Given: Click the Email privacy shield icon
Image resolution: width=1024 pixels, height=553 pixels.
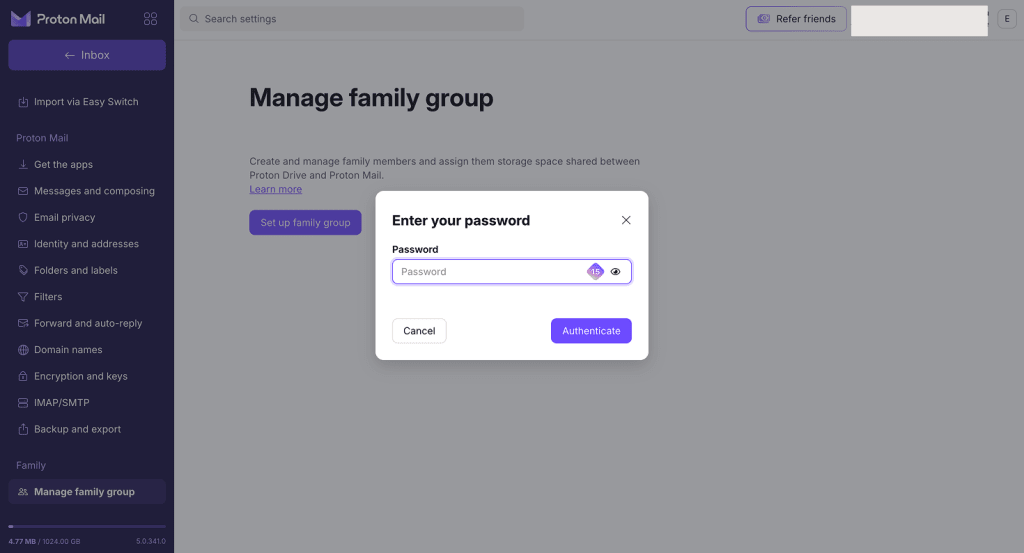Looking at the screenshot, I should (x=23, y=217).
